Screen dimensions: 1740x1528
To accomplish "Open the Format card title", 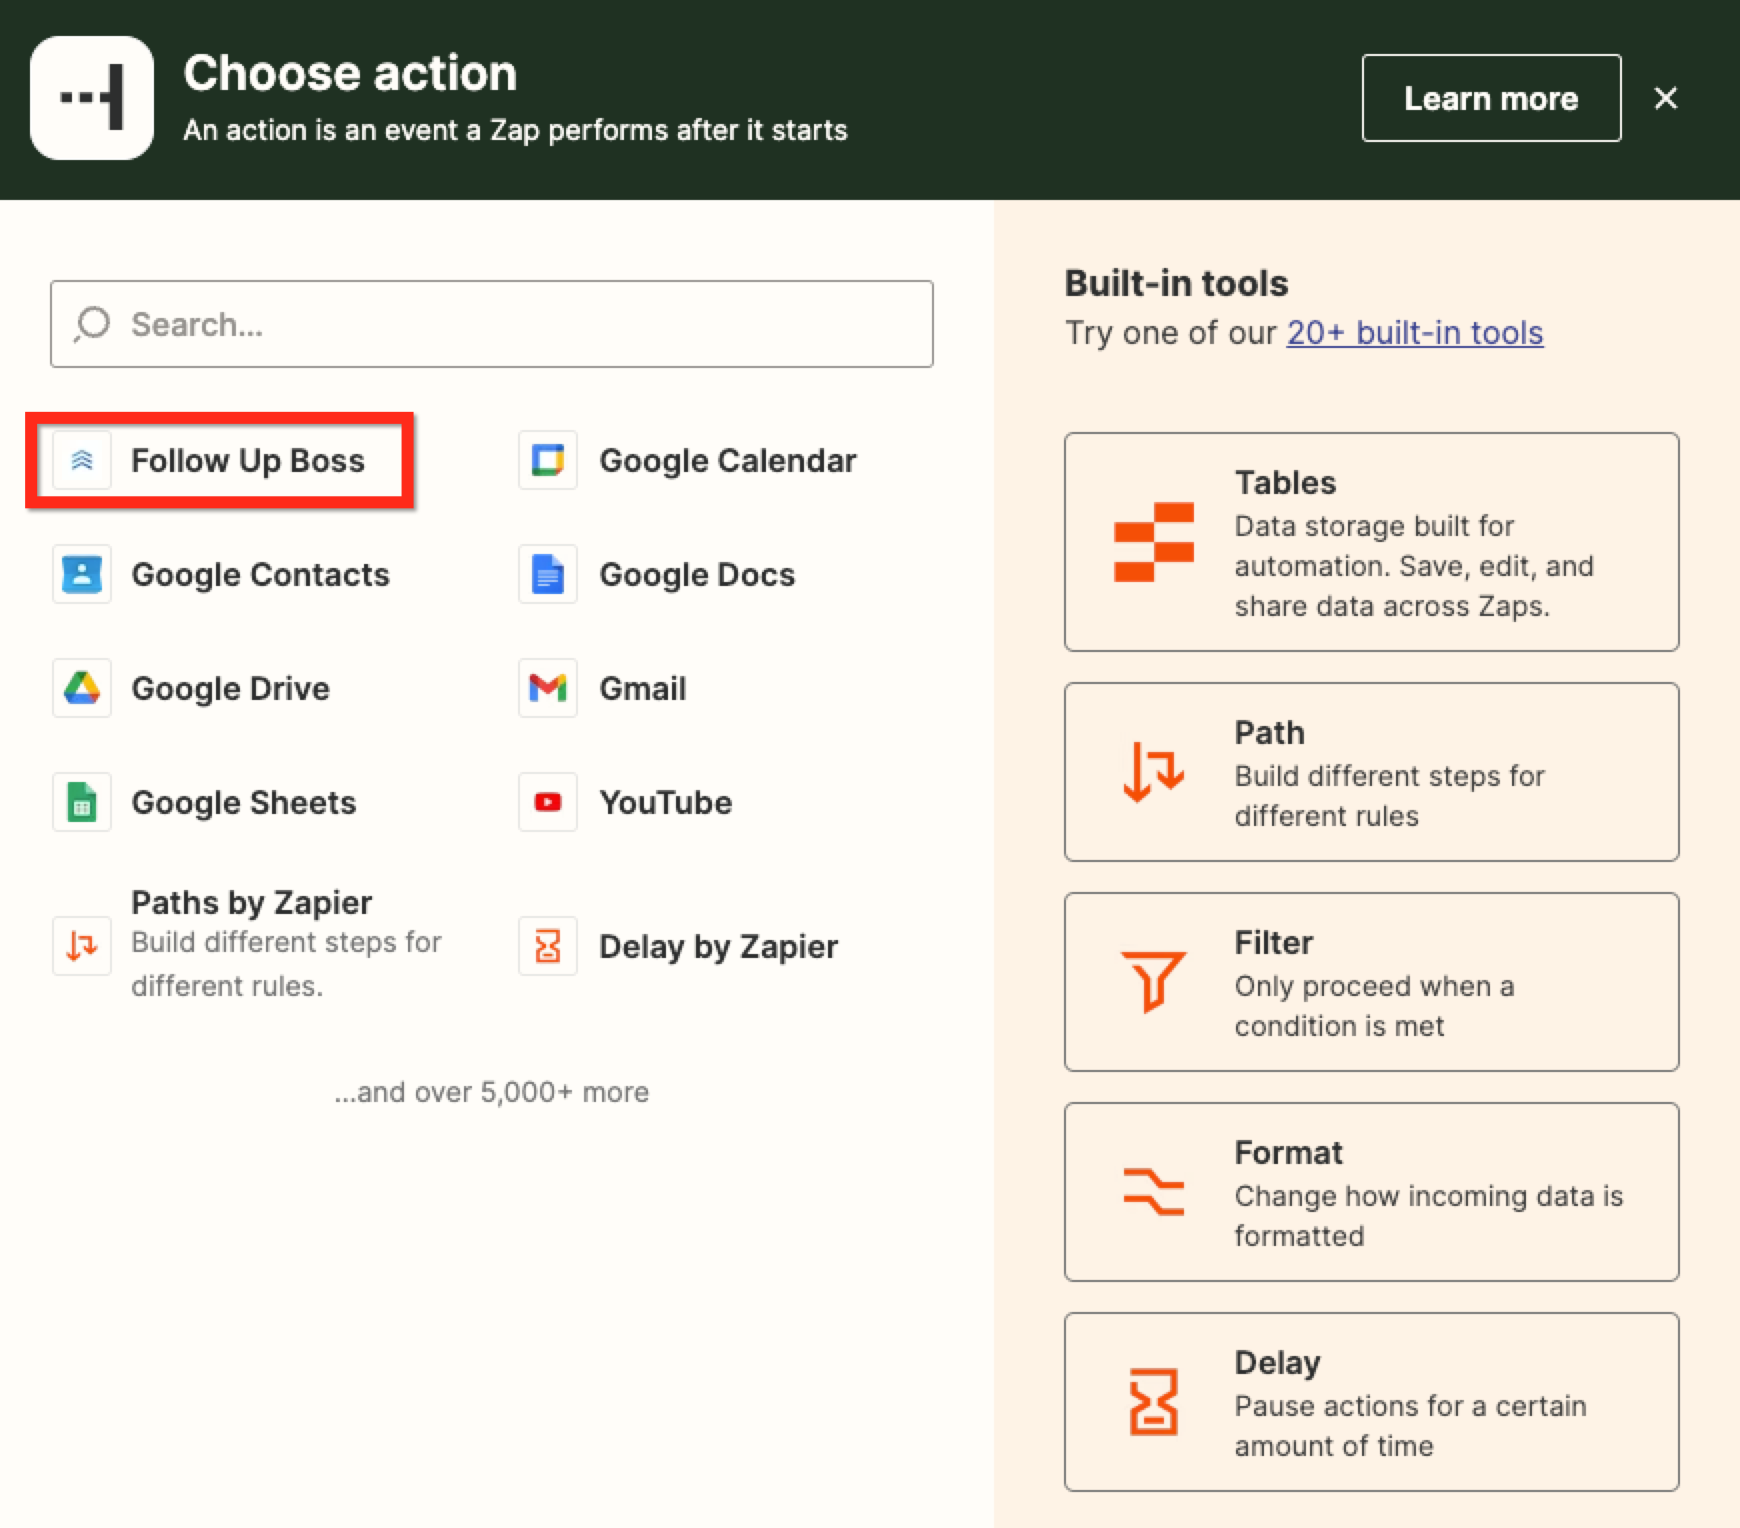I will tap(1288, 1152).
